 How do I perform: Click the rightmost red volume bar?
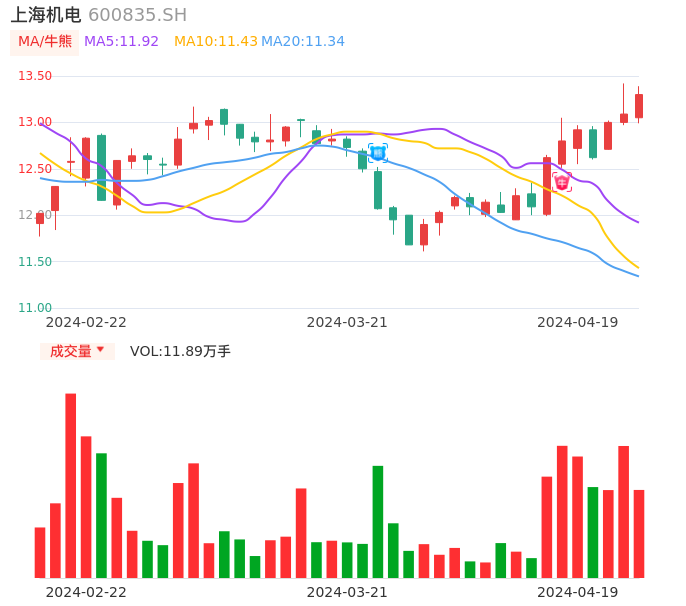coord(639,533)
